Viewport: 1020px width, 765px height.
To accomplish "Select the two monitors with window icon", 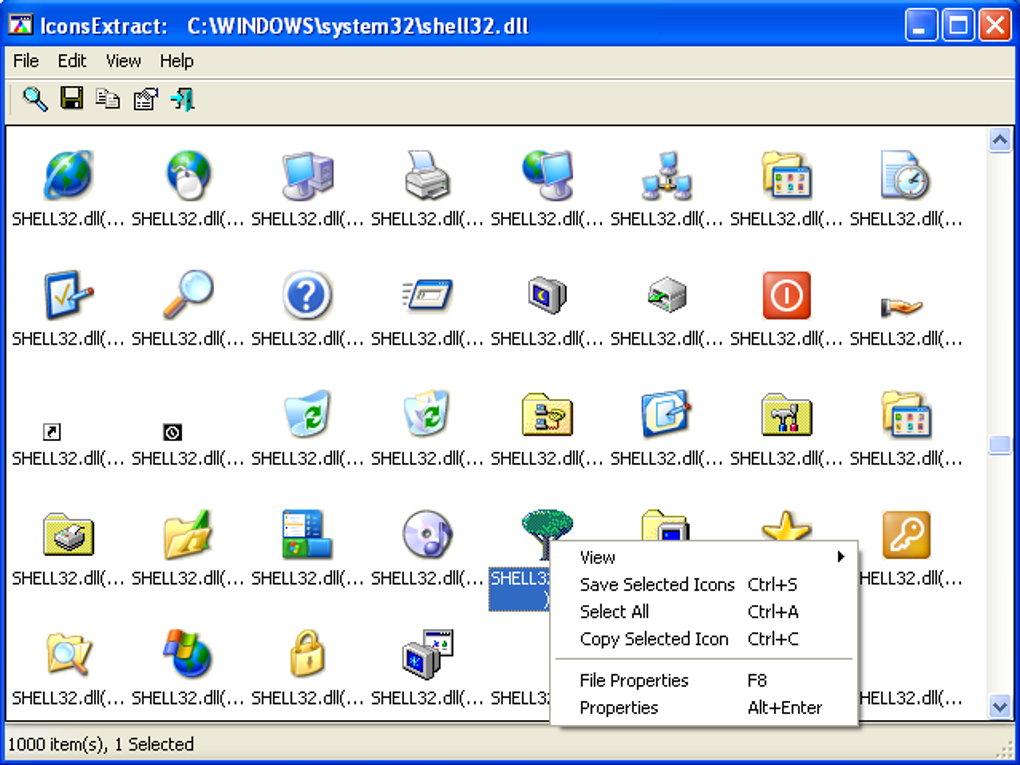I will coord(427,654).
